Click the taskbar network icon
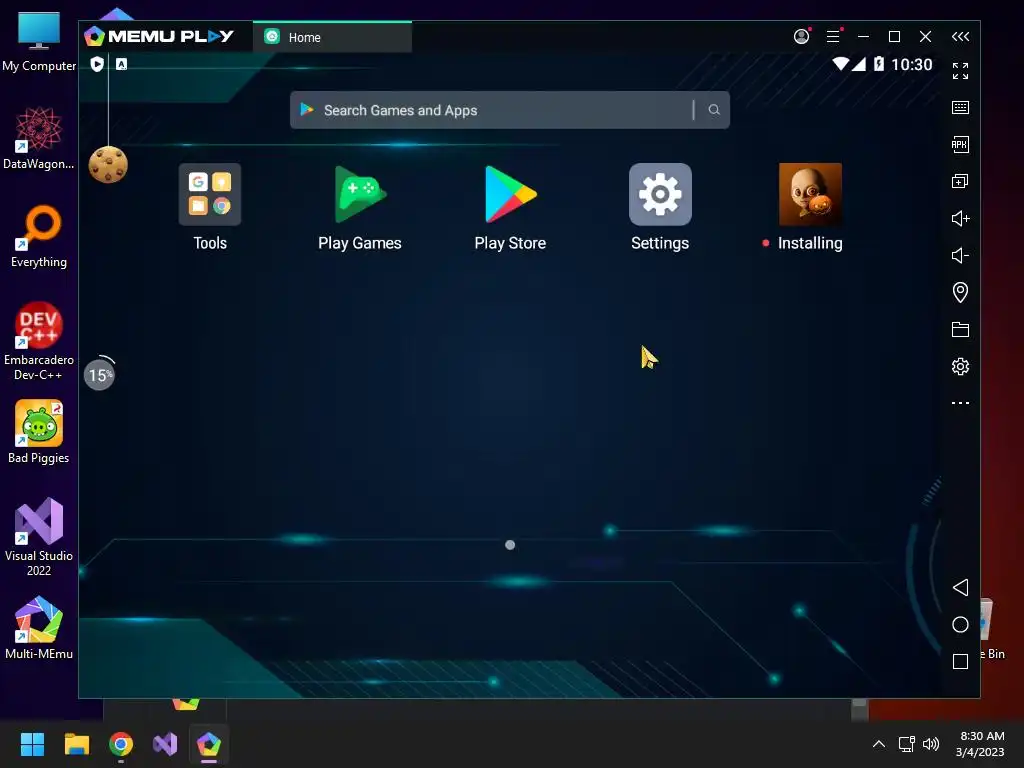 [906, 744]
